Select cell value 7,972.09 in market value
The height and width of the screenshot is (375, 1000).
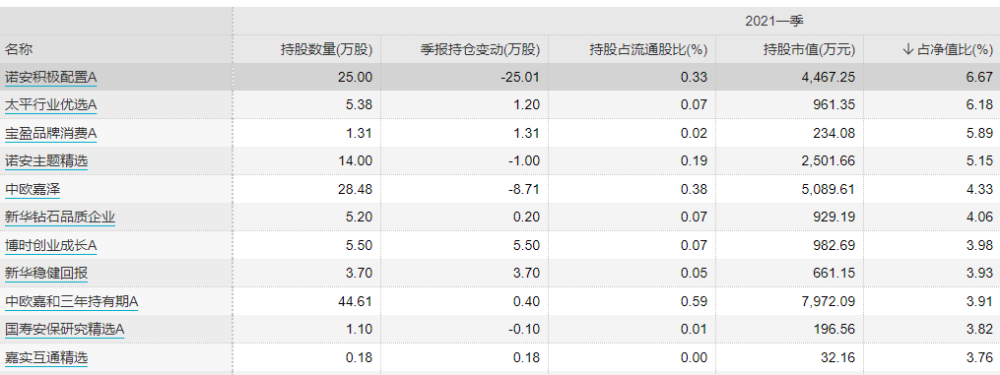click(828, 302)
